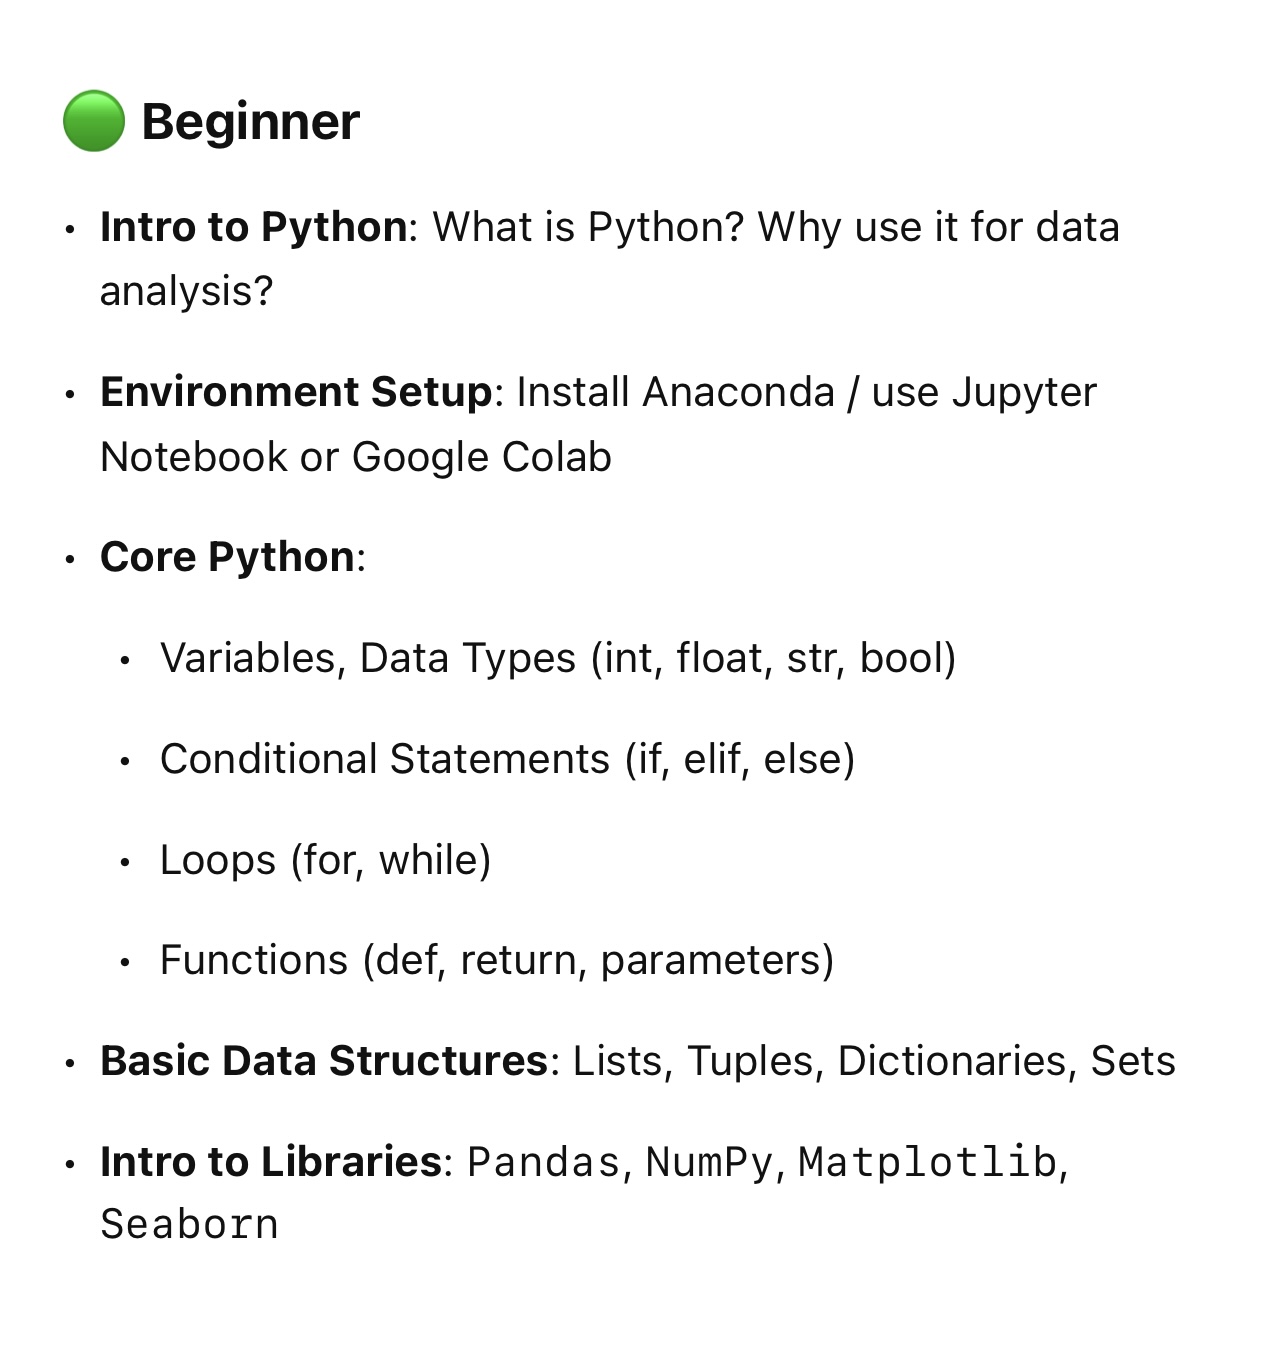The image size is (1284, 1346).
Task: Click the words Jupyter at line end
Action: [1024, 394]
